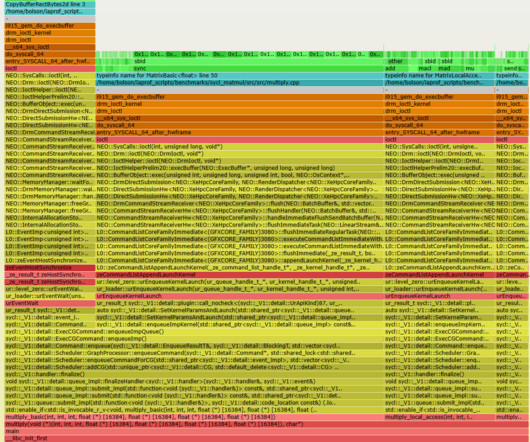Screen dimensions: 530x442
Task: Select the __libc_init_first bottom frame
Action: coord(266,438)
